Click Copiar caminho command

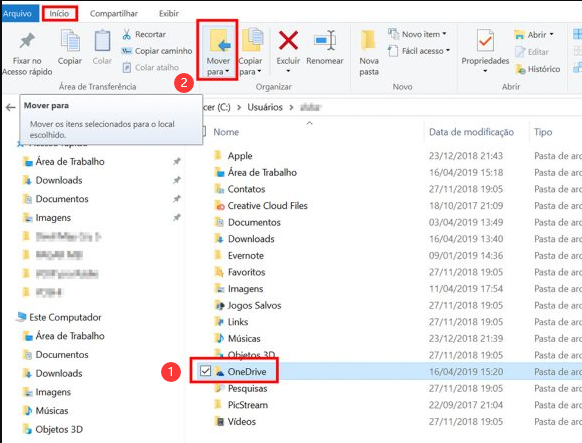(157, 51)
